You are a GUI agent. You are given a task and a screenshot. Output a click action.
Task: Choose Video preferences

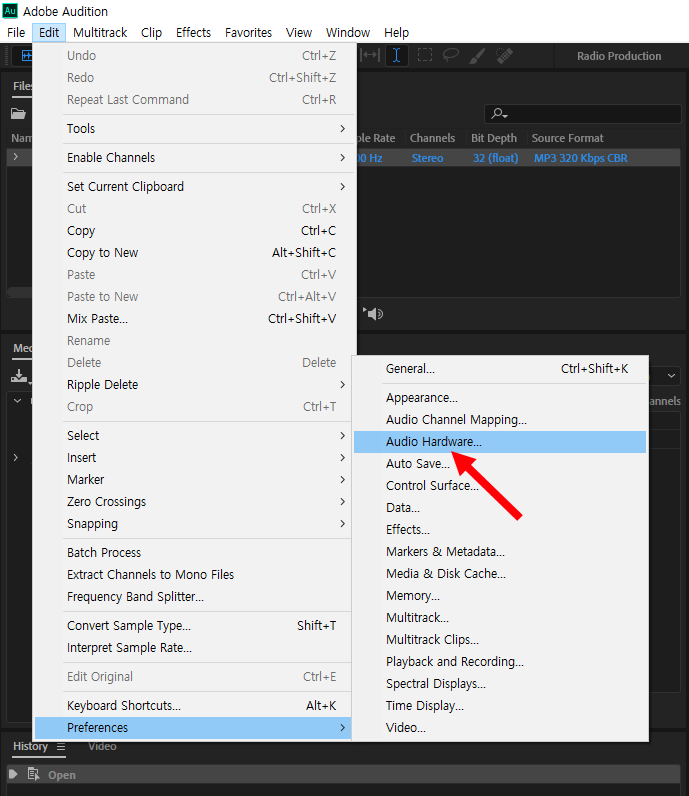click(500, 727)
